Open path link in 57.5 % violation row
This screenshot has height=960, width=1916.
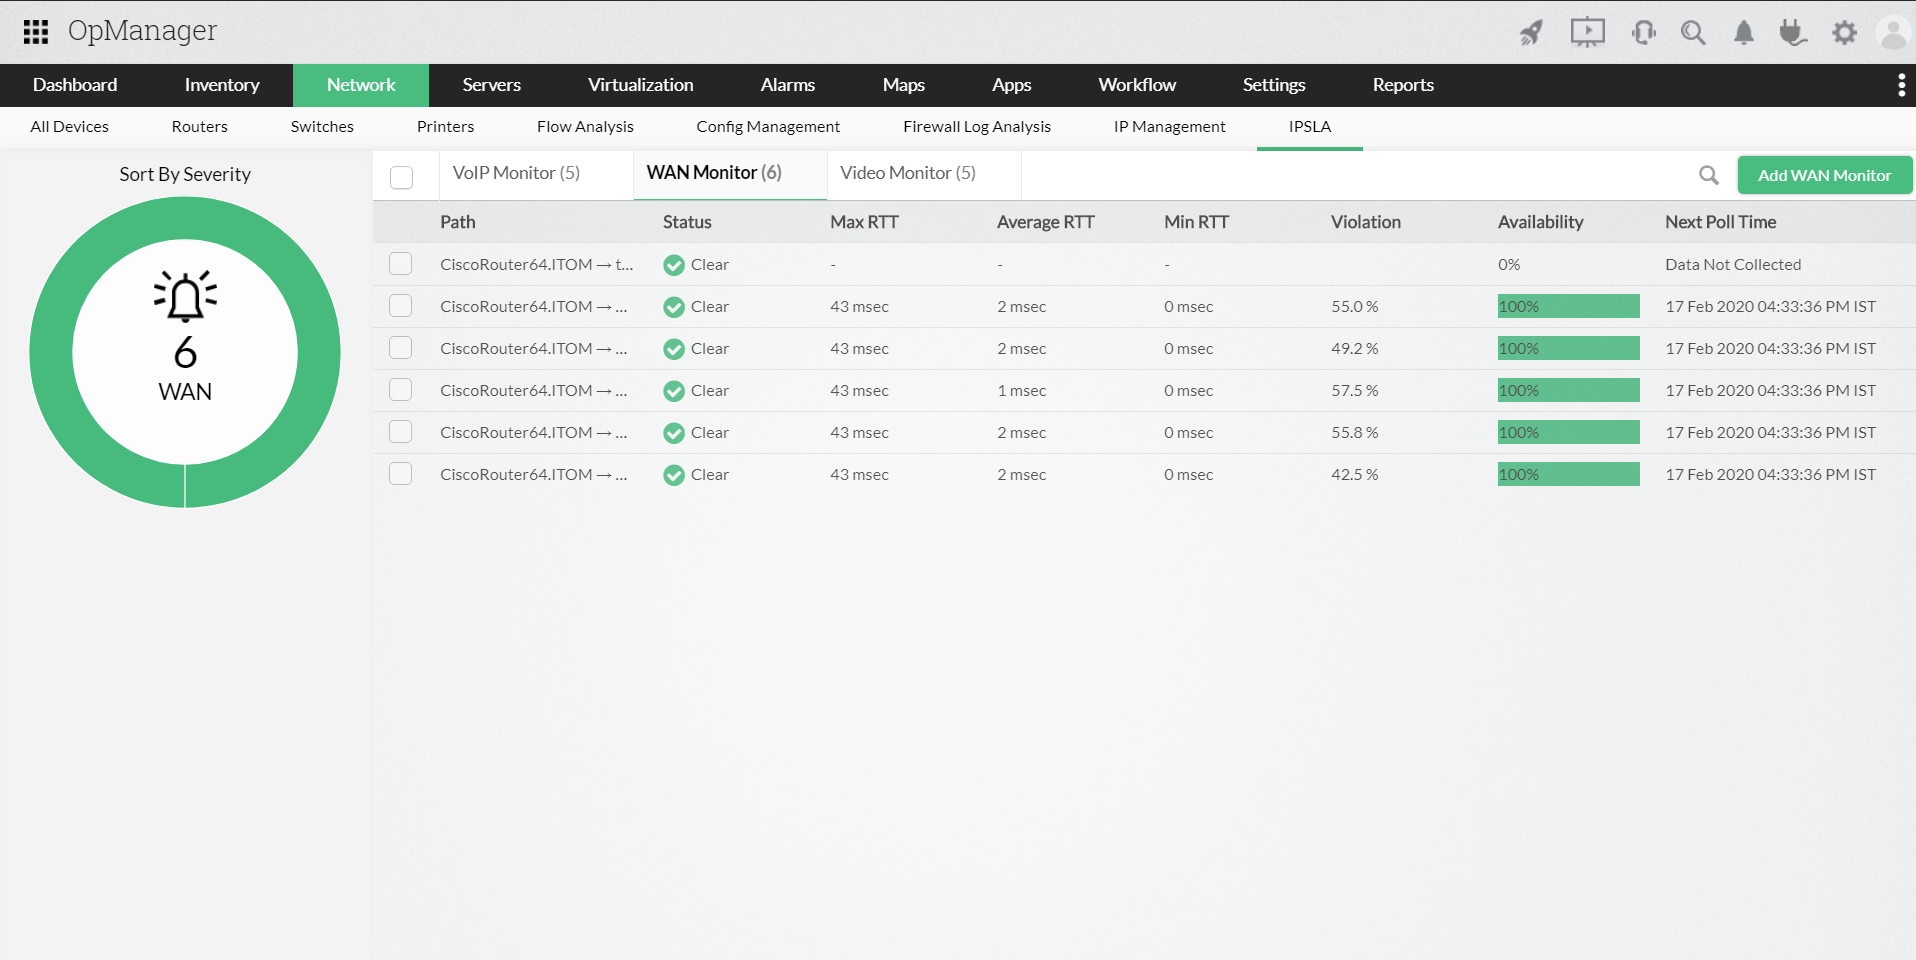coord(534,391)
